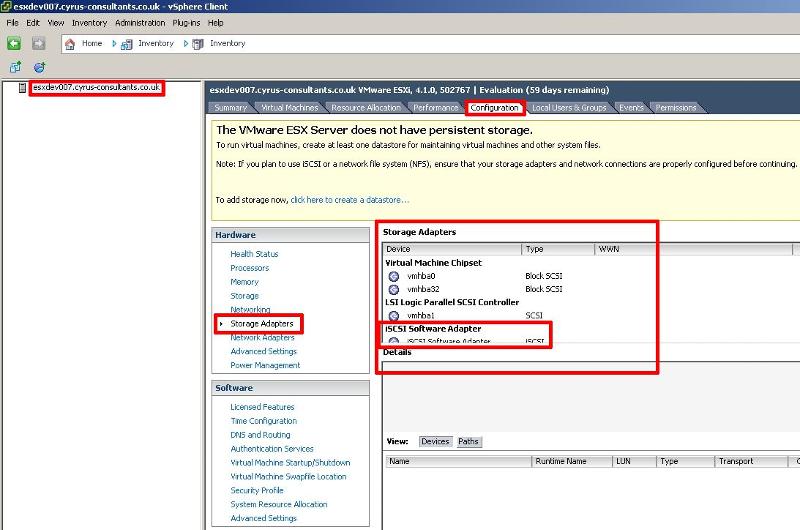
Task: Open the View menu
Action: [56, 23]
